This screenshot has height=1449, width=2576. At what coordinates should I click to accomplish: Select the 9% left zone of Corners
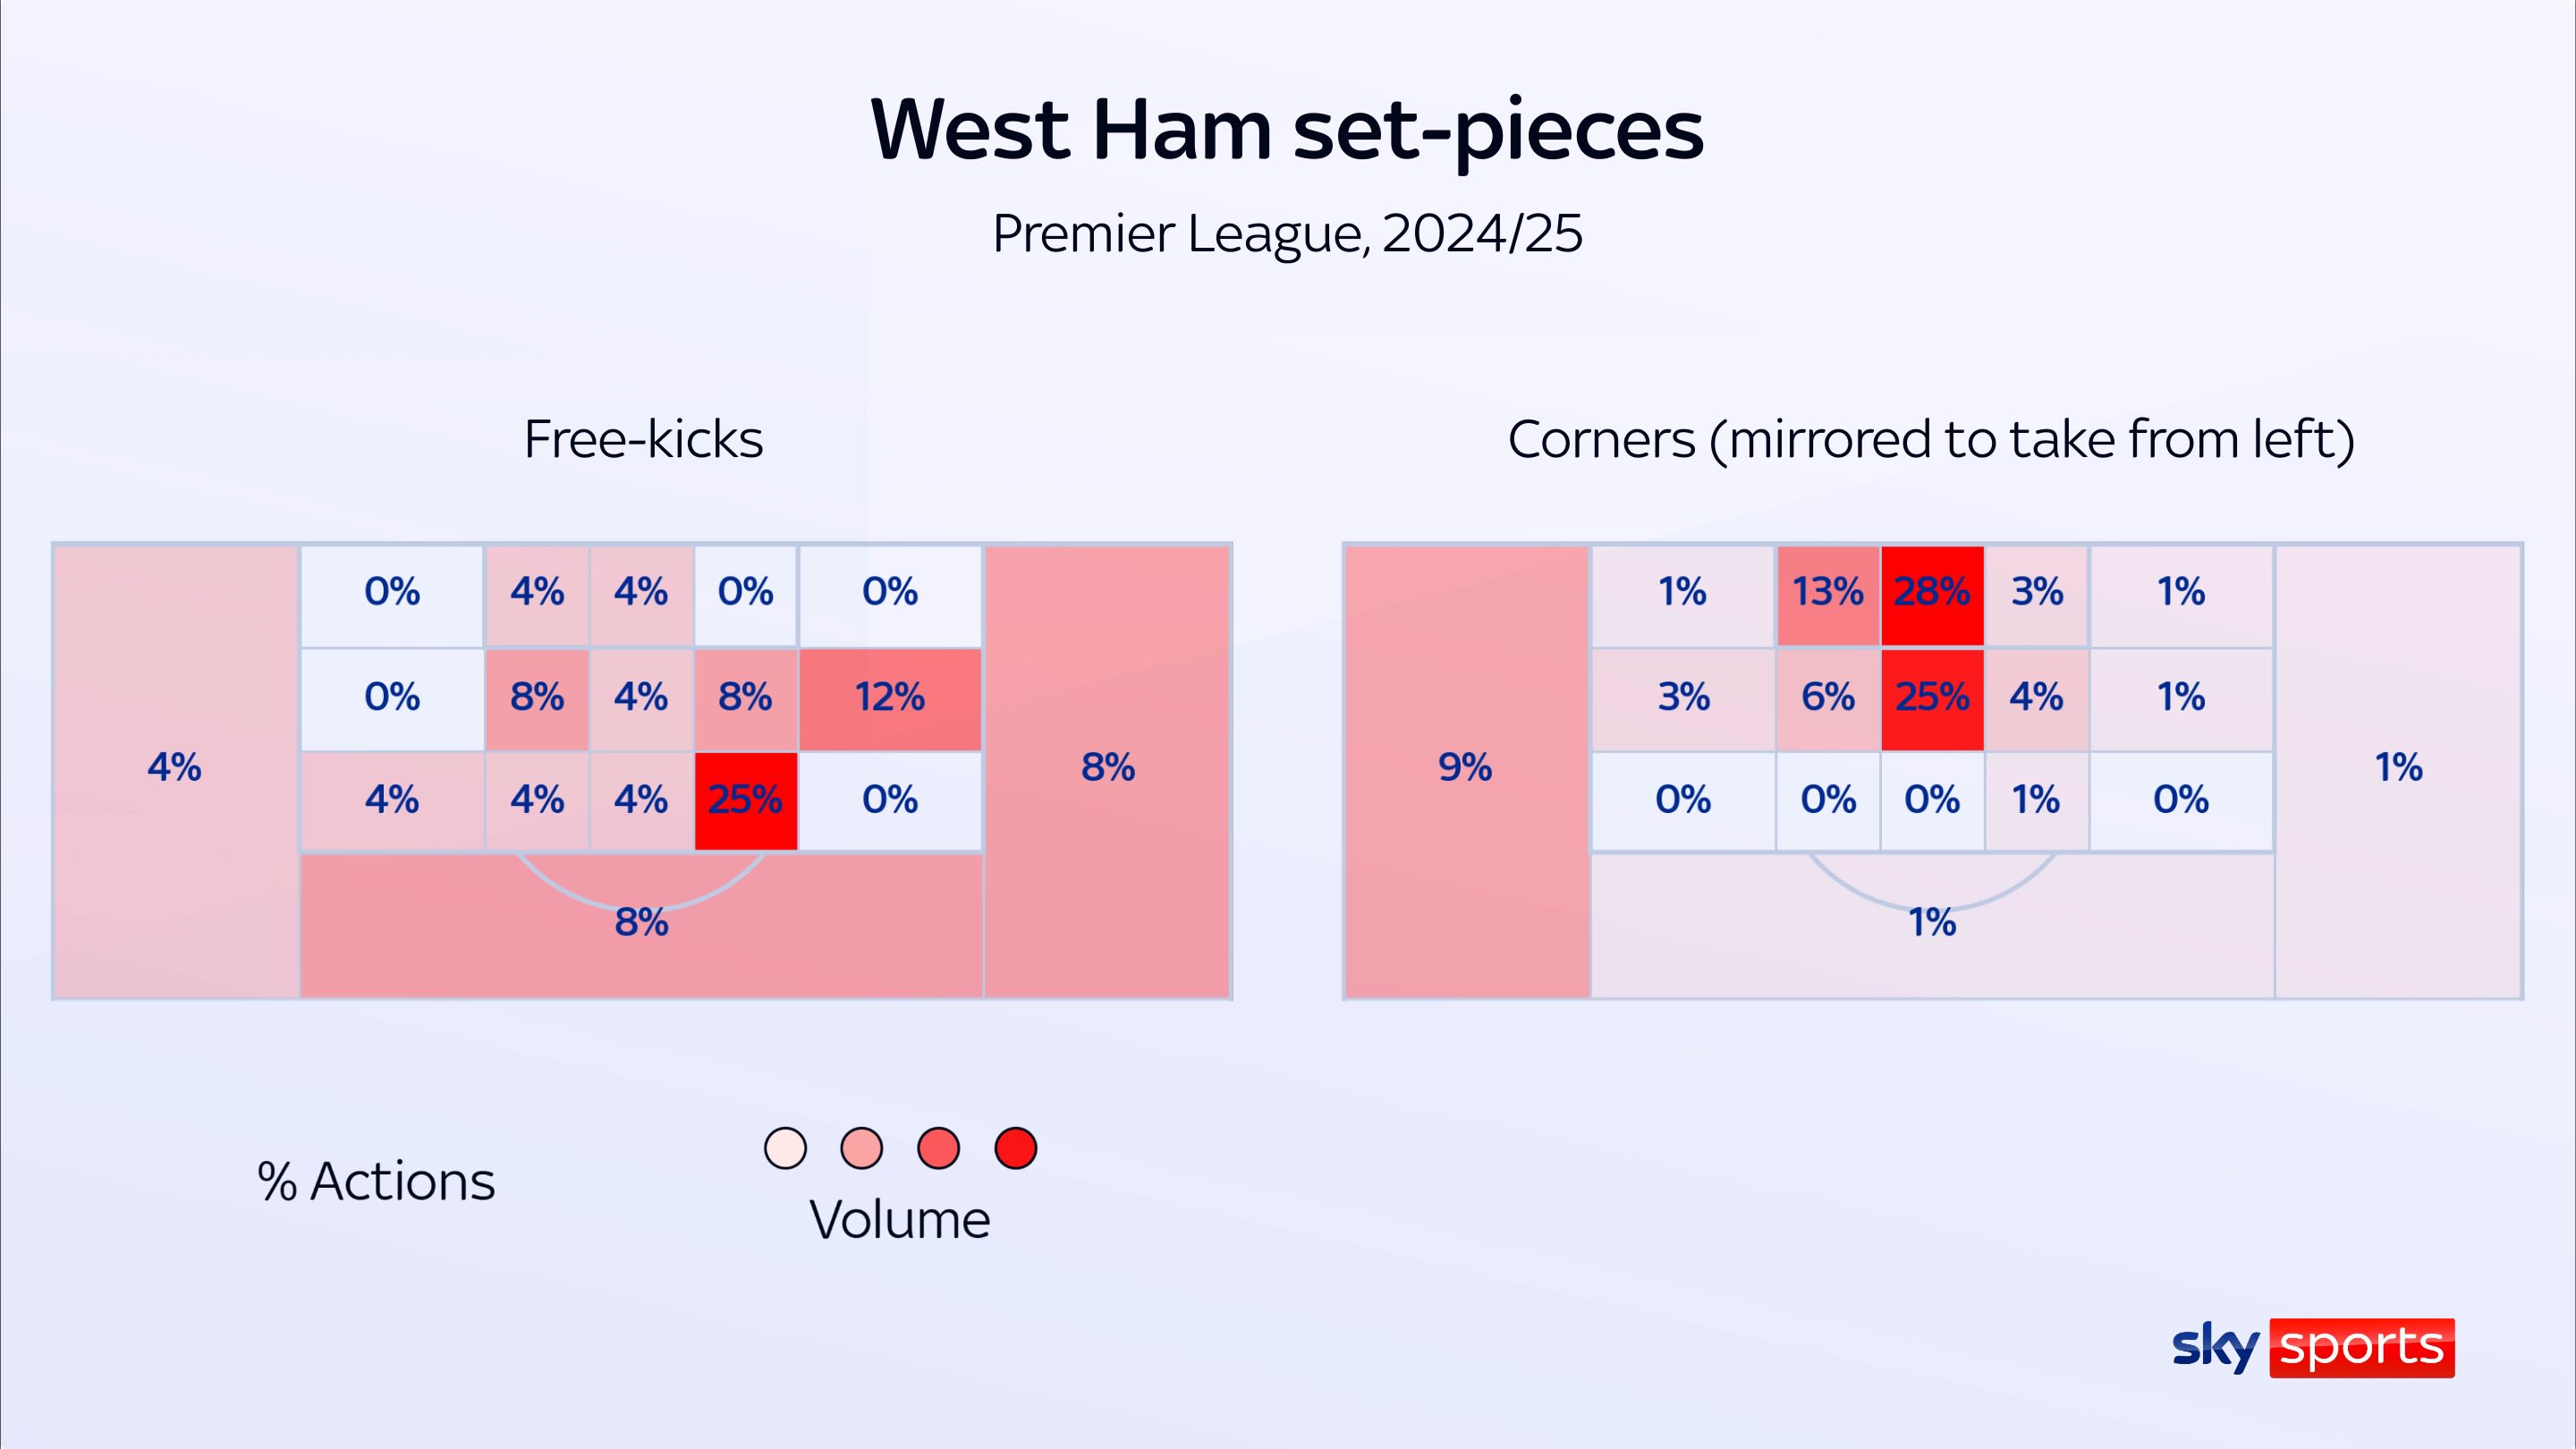pyautogui.click(x=1466, y=768)
